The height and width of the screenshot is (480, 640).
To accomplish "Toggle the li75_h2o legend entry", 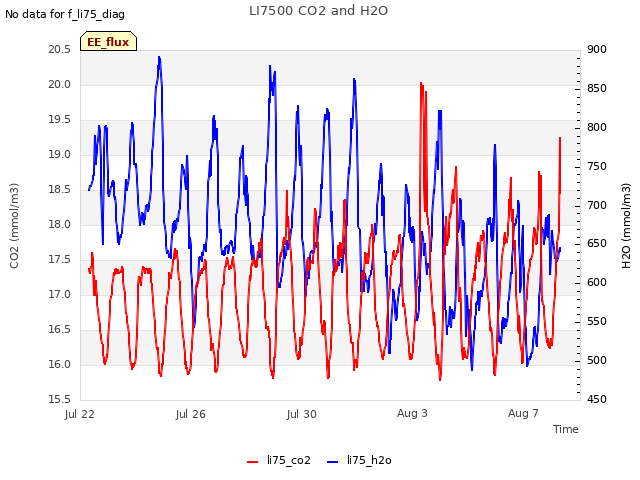I will (x=359, y=460).
